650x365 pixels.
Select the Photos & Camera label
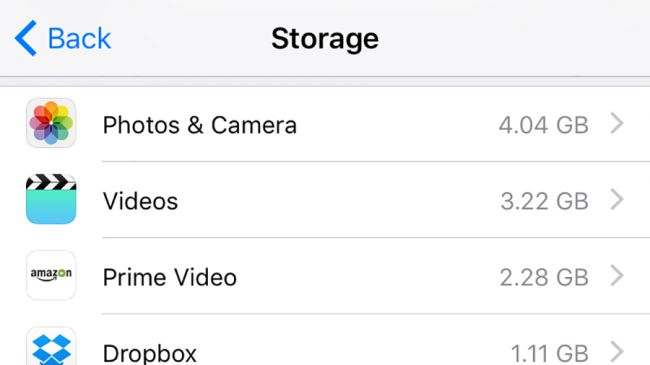(x=200, y=125)
